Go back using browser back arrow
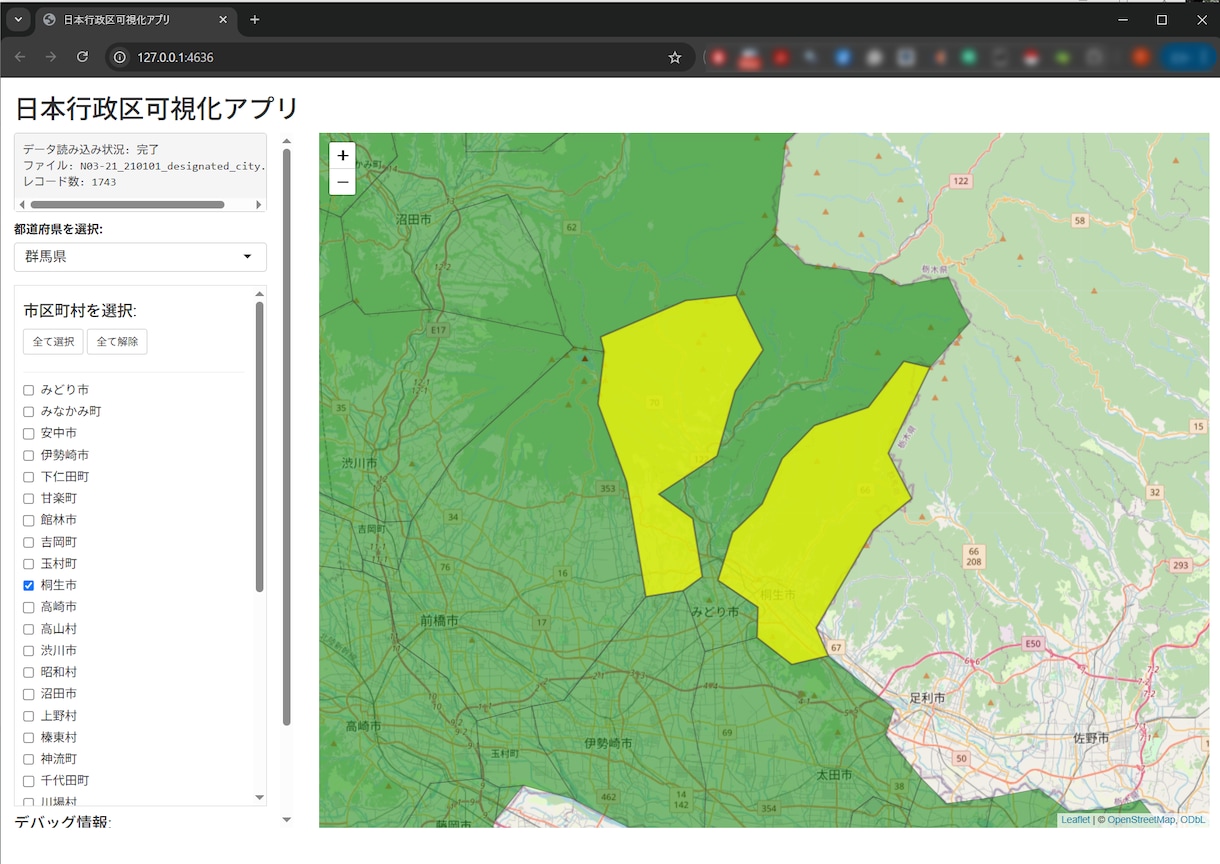 tap(20, 57)
